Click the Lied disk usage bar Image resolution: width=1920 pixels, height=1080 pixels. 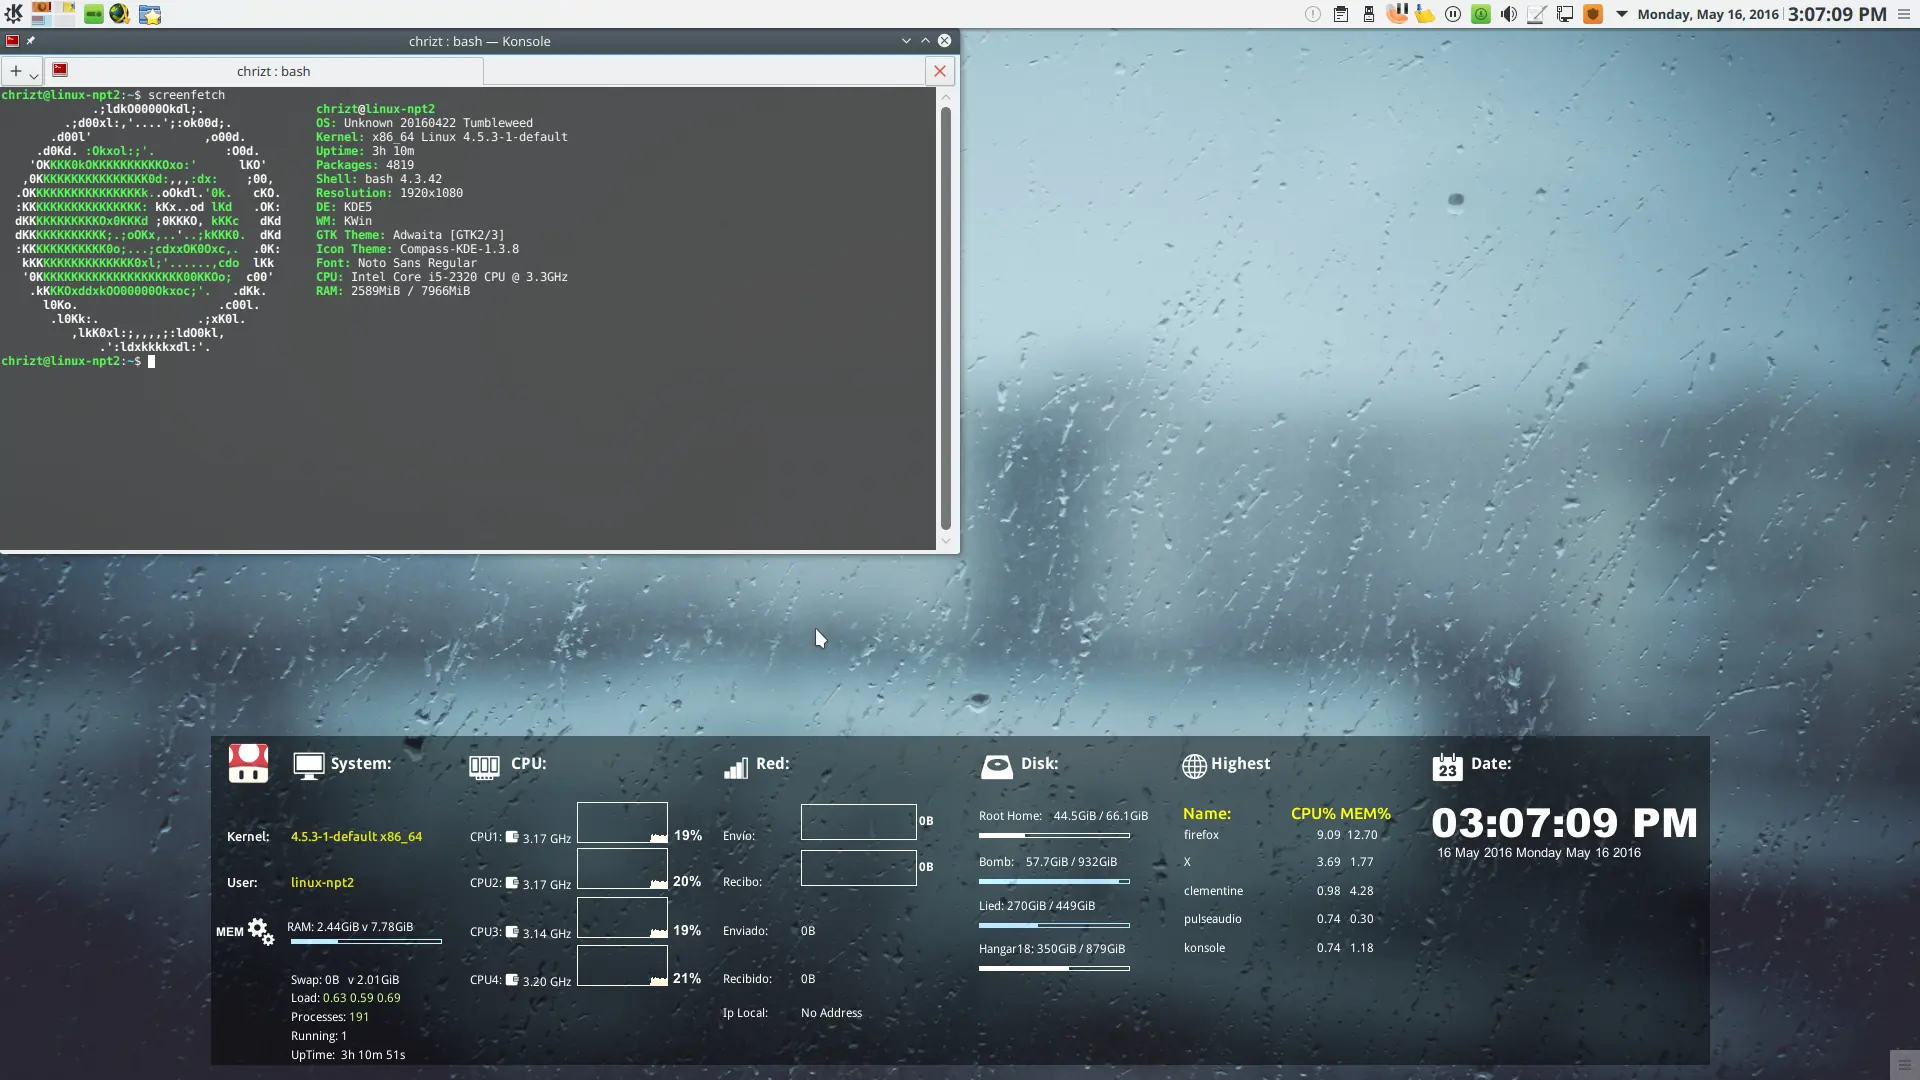(x=1054, y=925)
